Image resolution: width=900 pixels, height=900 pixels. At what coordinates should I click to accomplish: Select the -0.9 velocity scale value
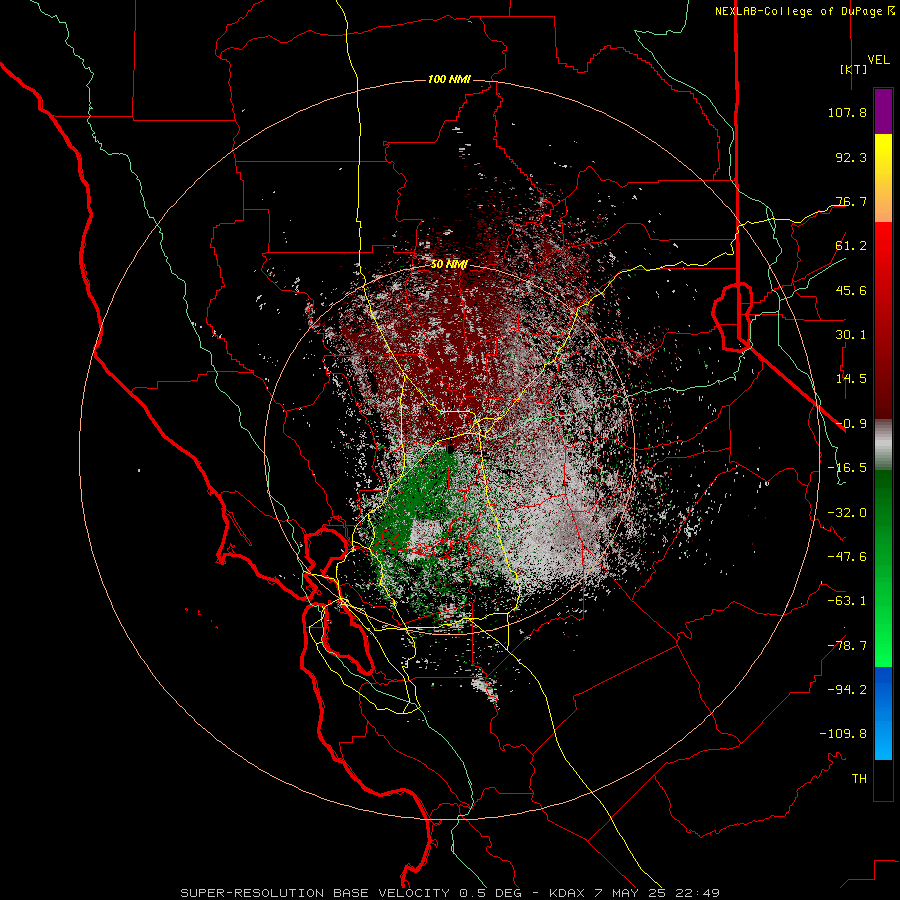(x=851, y=424)
